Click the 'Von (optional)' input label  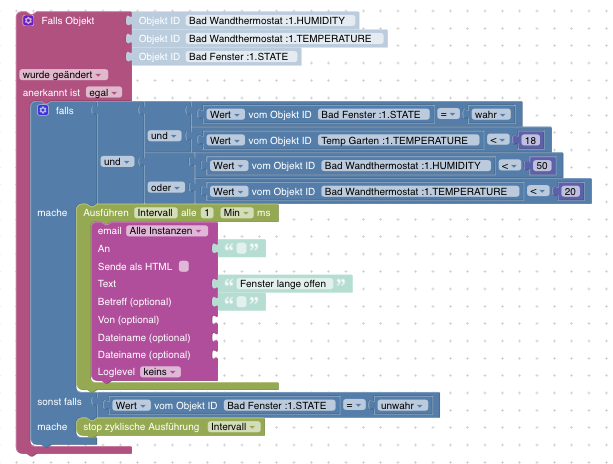[128, 320]
